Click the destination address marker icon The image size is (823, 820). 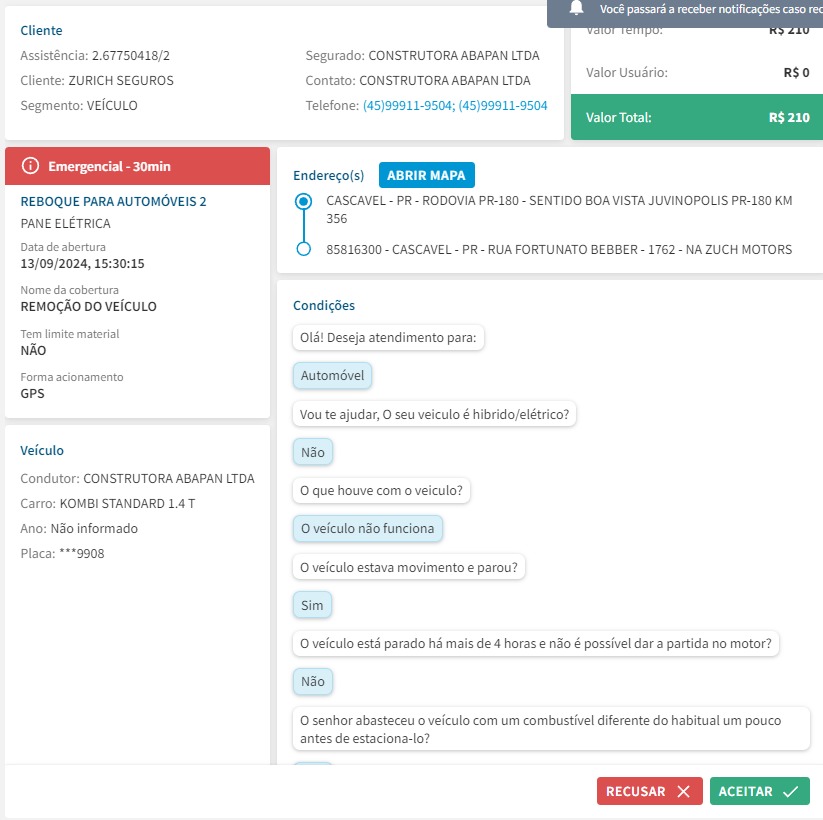click(x=304, y=249)
